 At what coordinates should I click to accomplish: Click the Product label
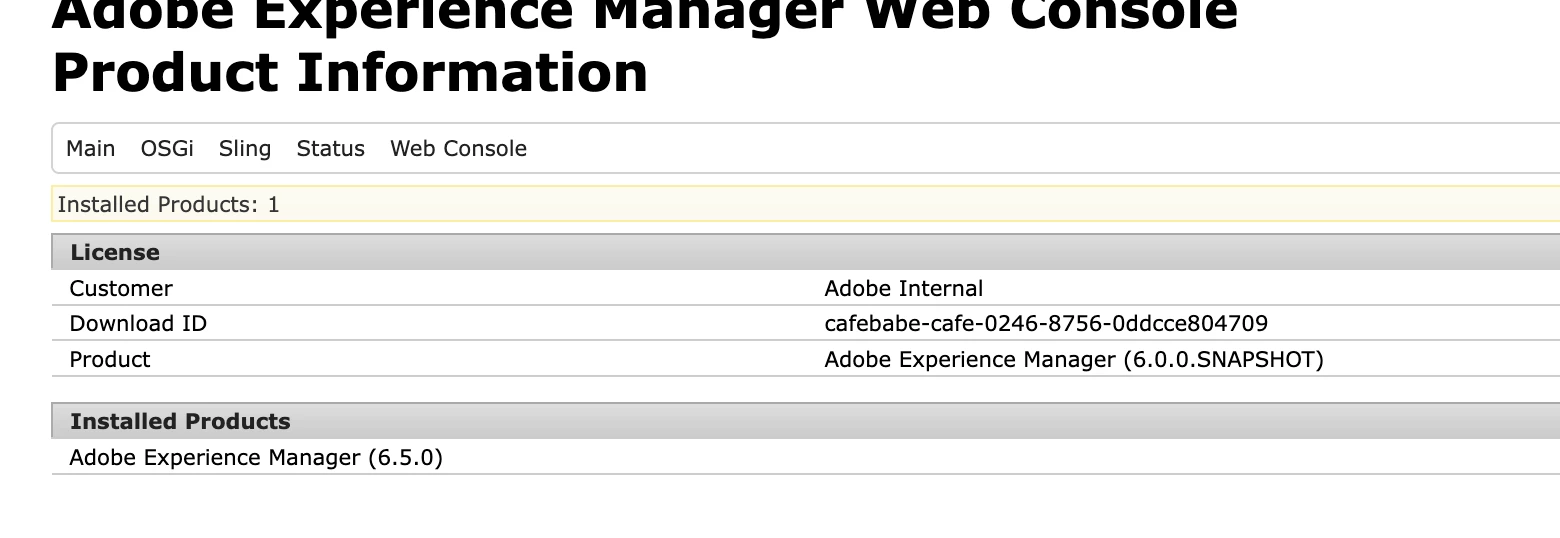click(x=110, y=360)
